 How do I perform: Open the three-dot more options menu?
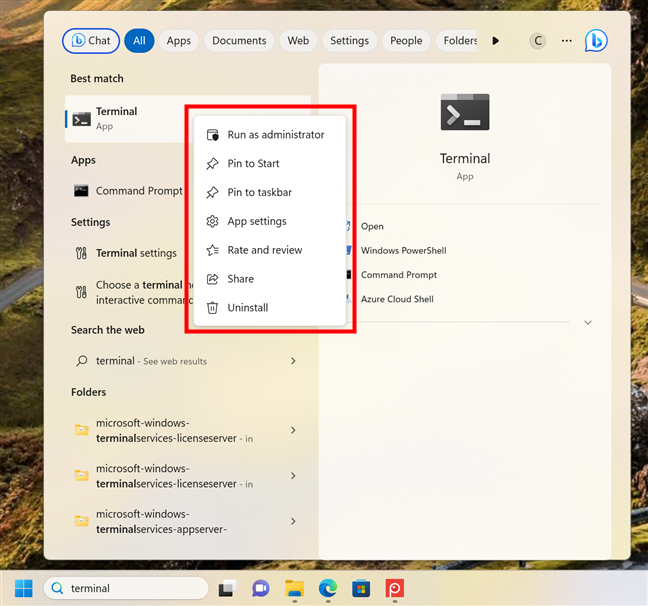567,41
